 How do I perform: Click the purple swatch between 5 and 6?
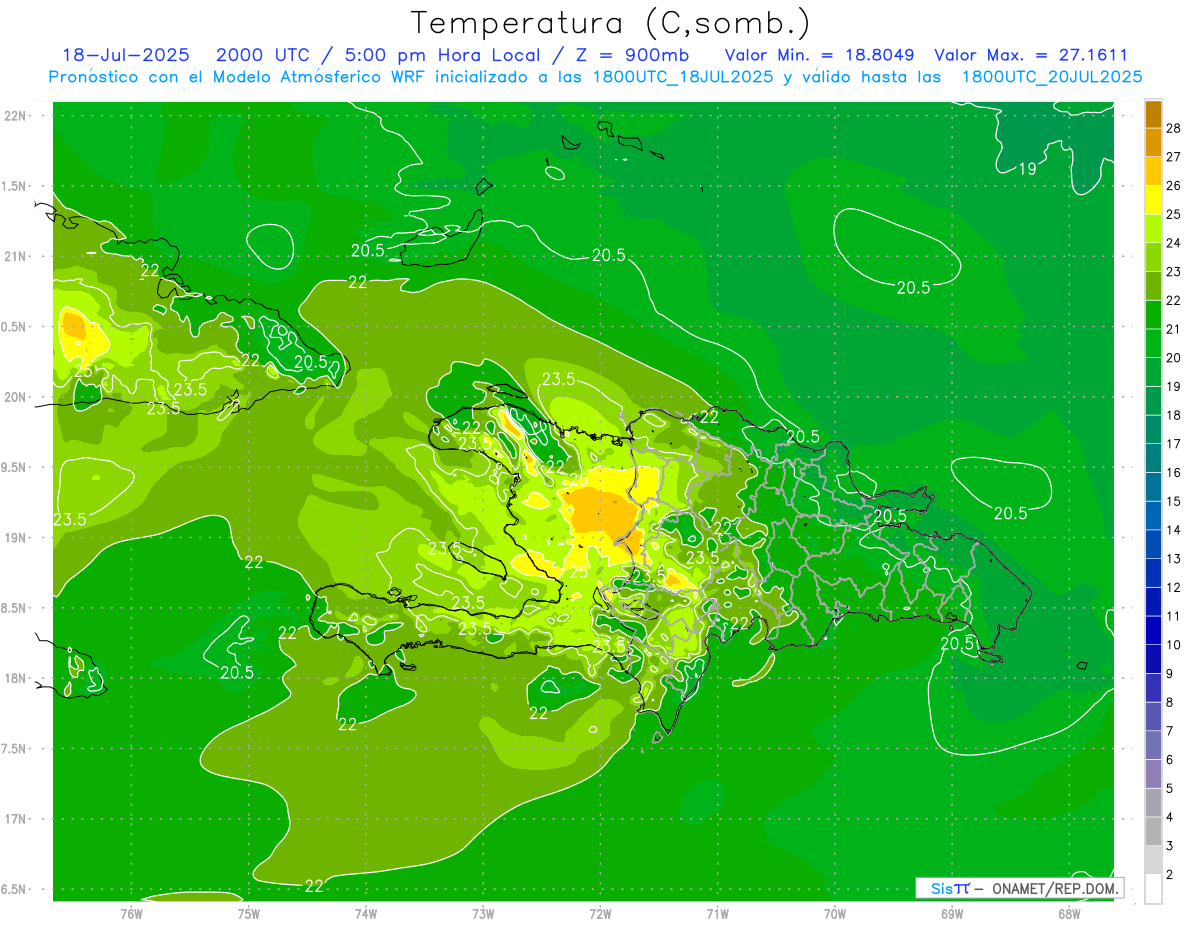tap(1153, 774)
